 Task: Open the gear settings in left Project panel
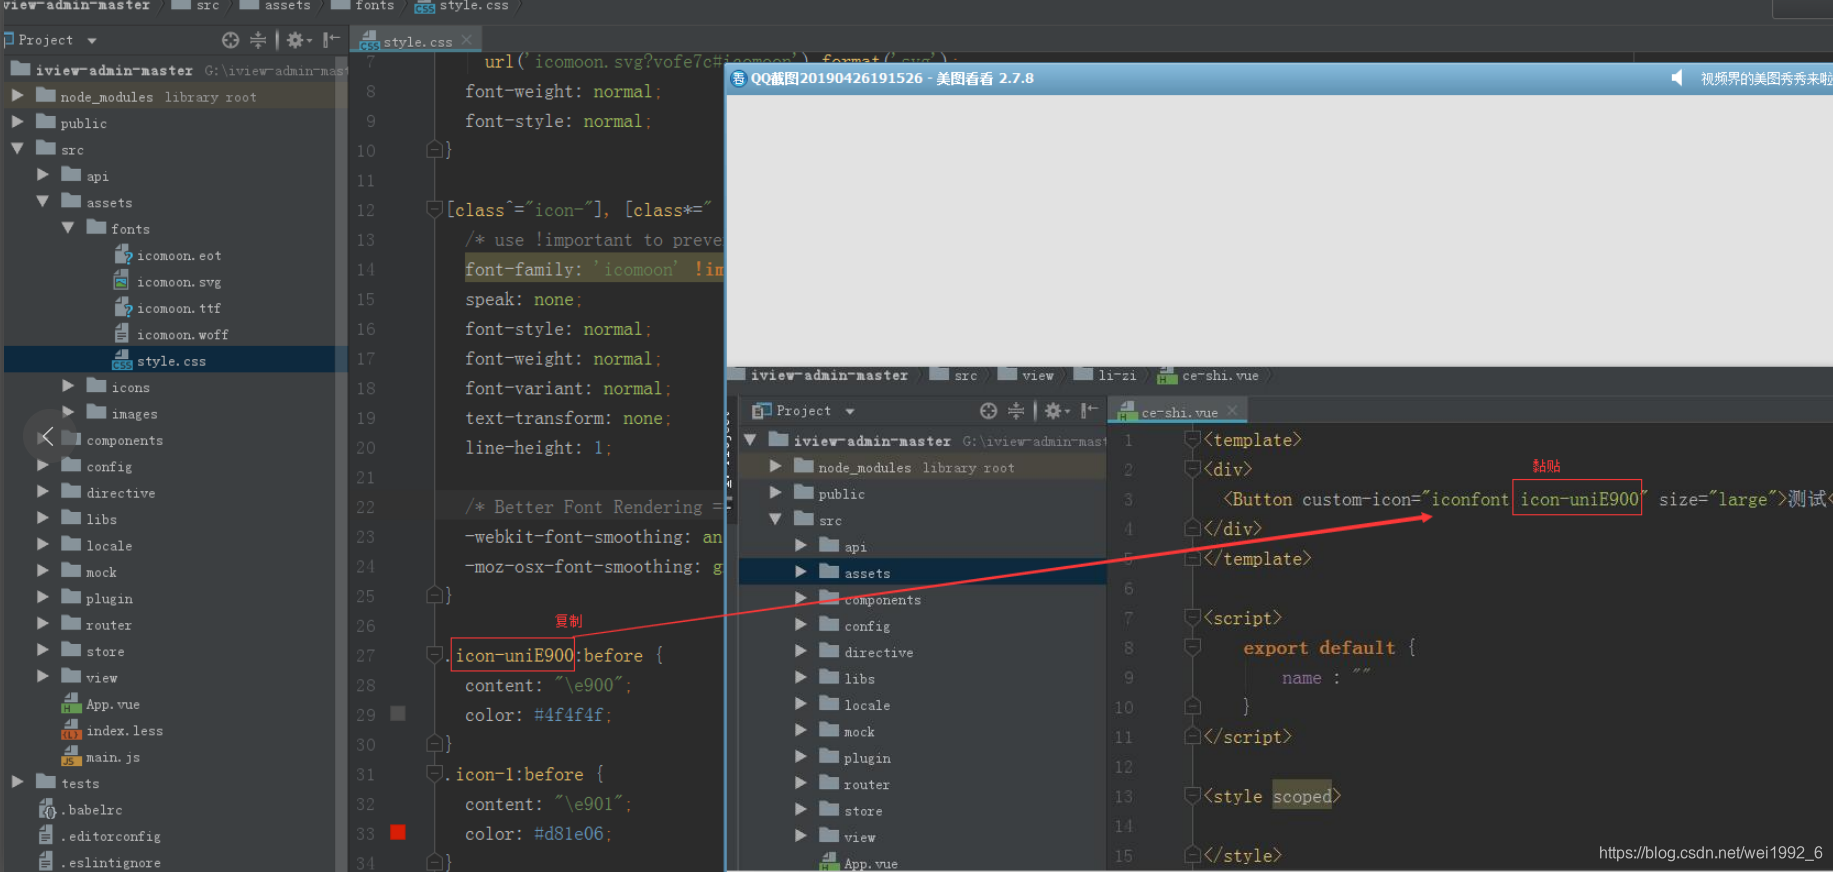296,40
